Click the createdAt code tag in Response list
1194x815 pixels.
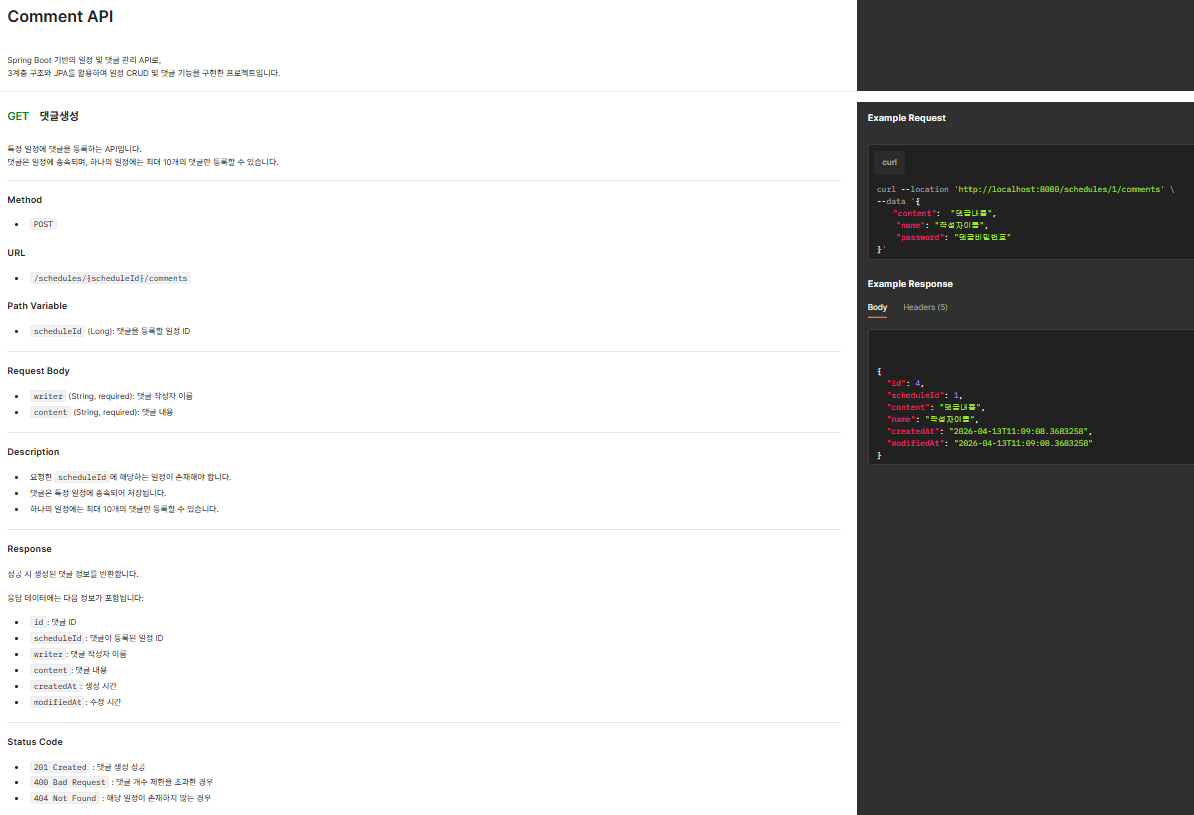(55, 686)
